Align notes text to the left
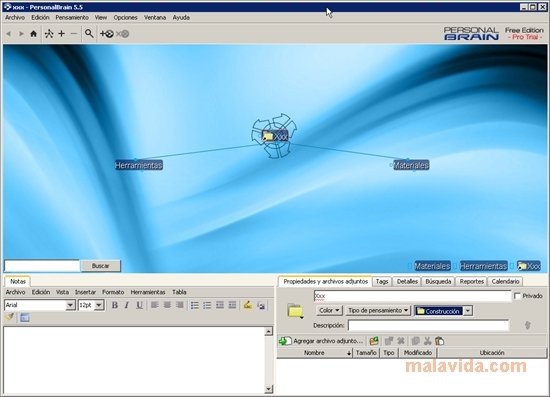 (155, 305)
